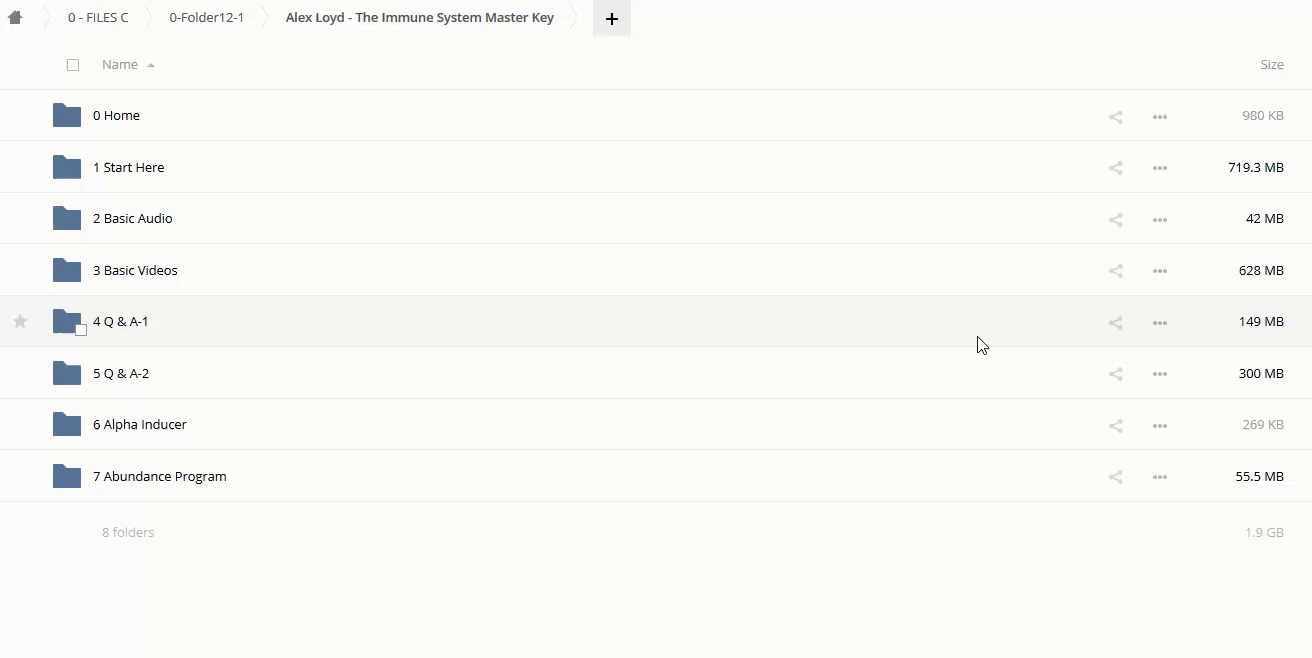Share the 6 Alpha Inducer folder
1312x658 pixels.
[1115, 426]
